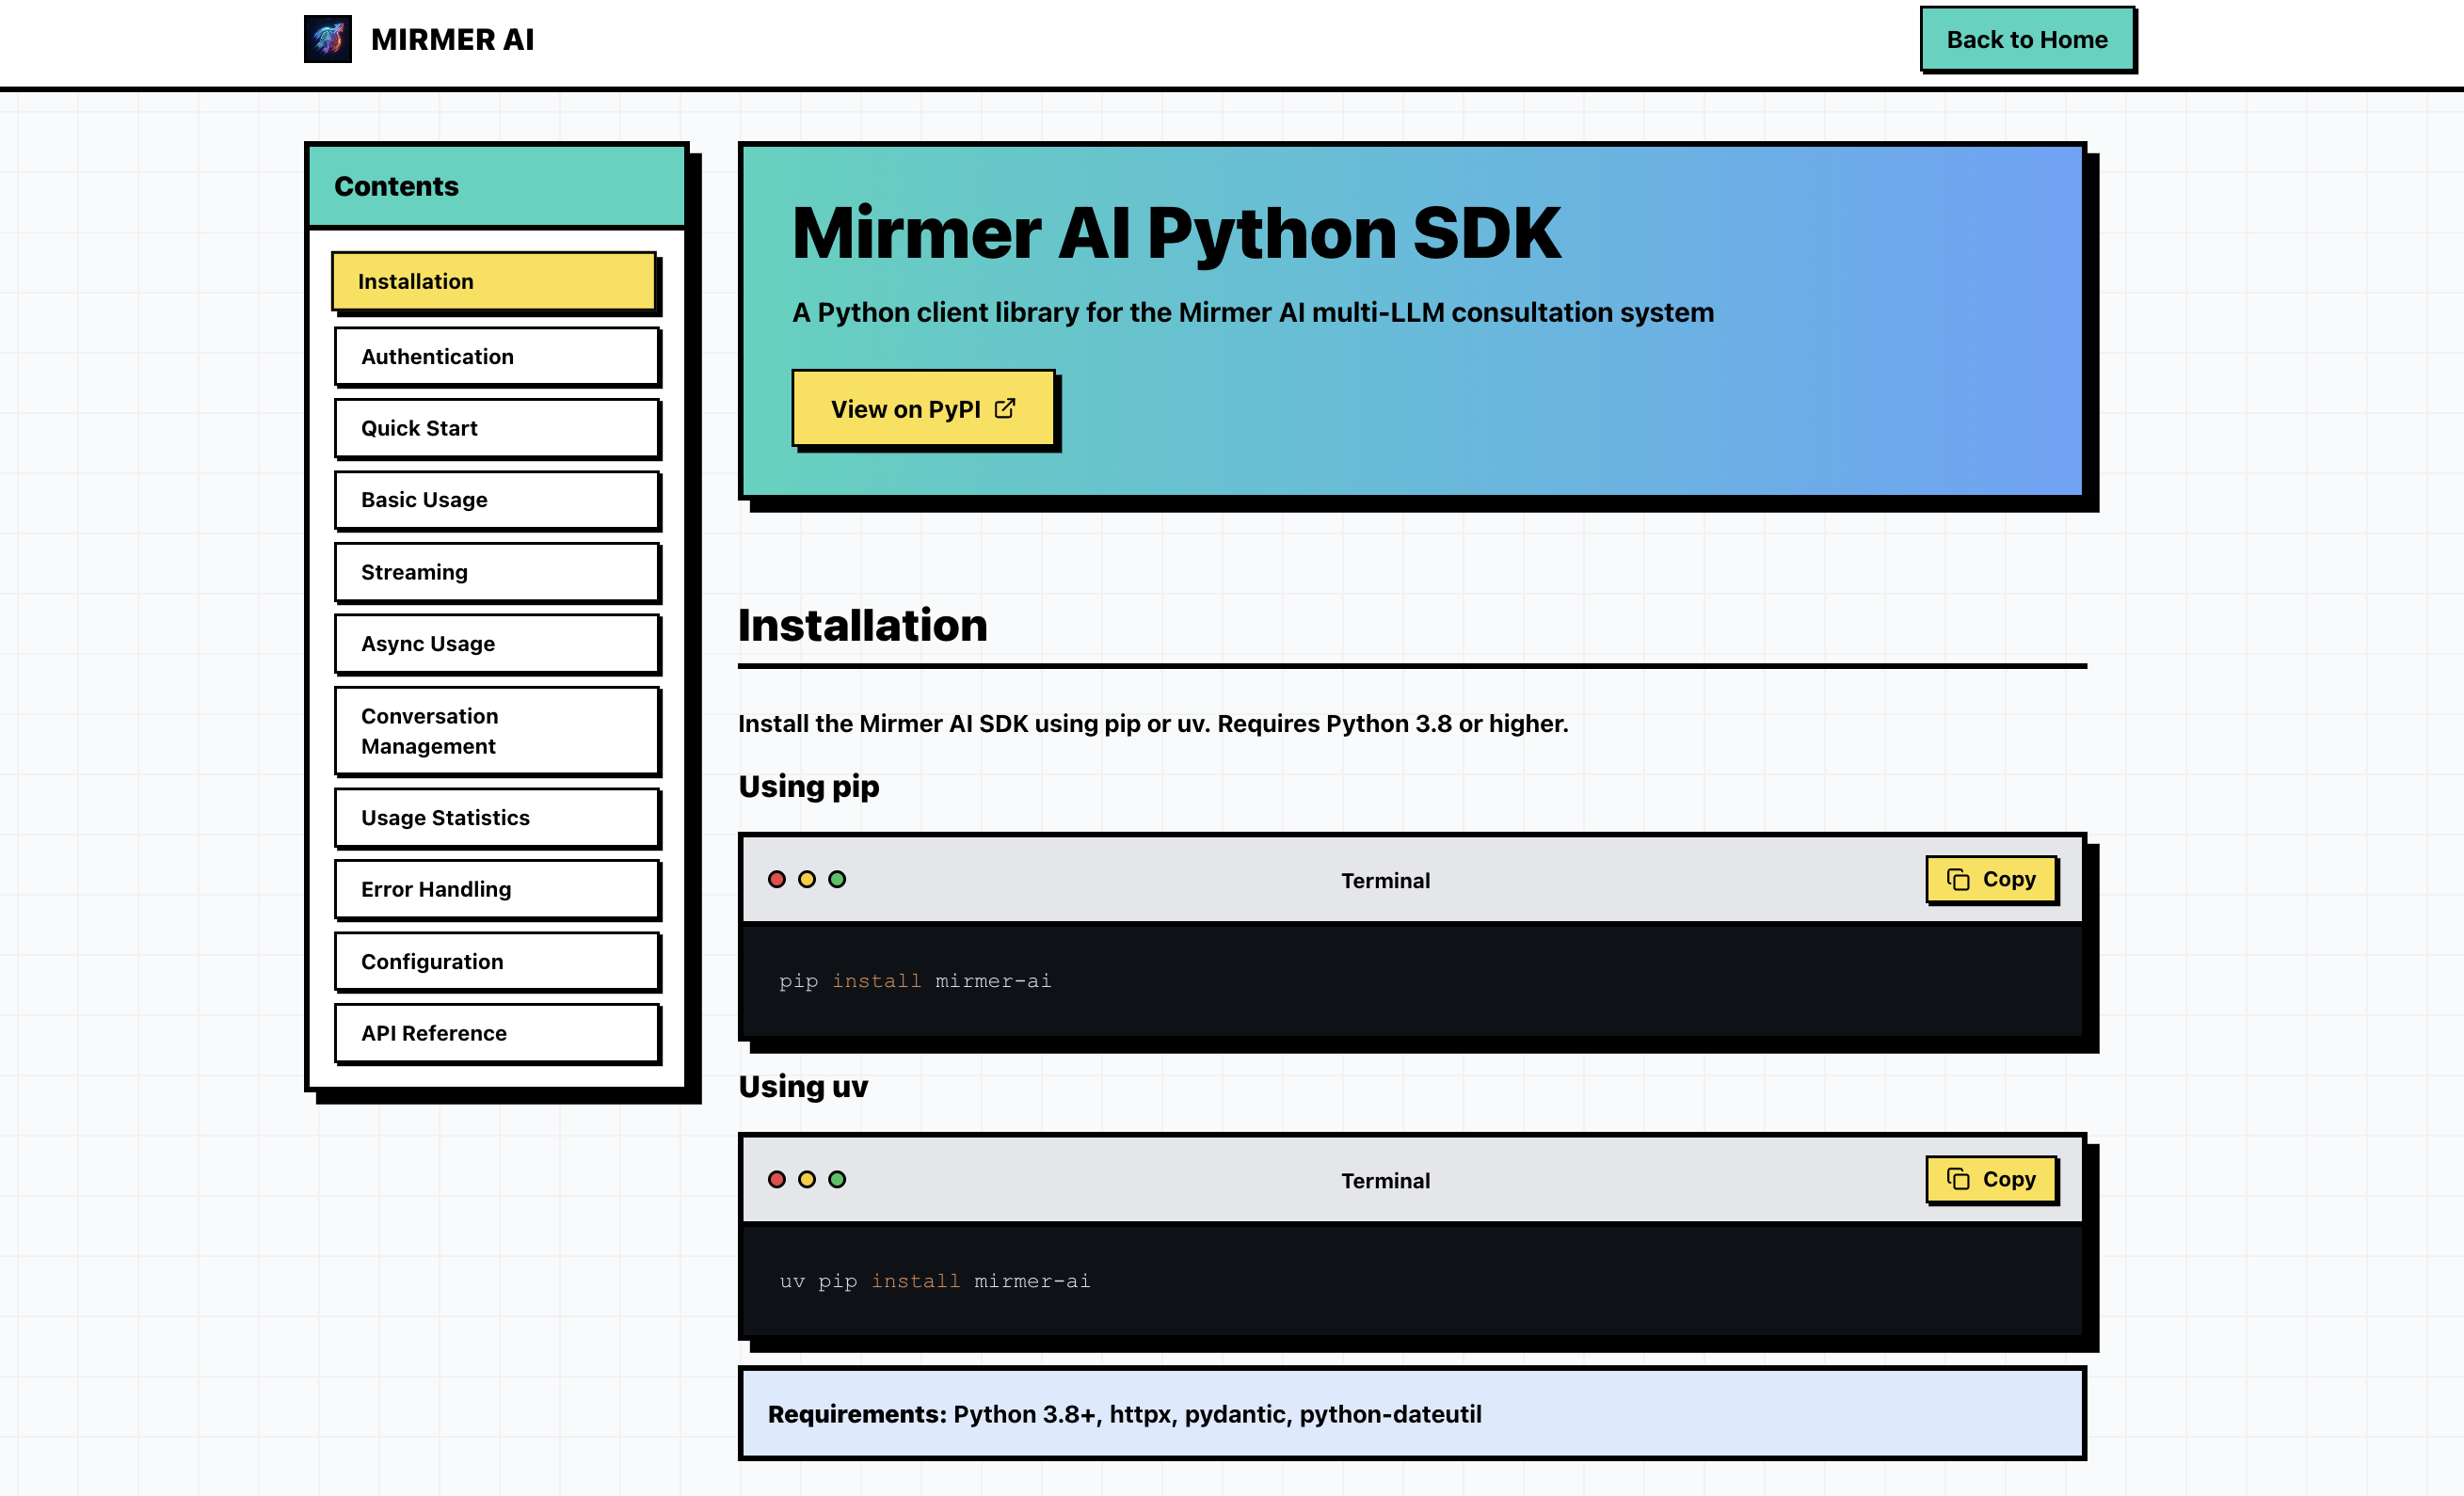Select the highlighted Installation contents item
The image size is (2464, 1496).
(x=494, y=281)
